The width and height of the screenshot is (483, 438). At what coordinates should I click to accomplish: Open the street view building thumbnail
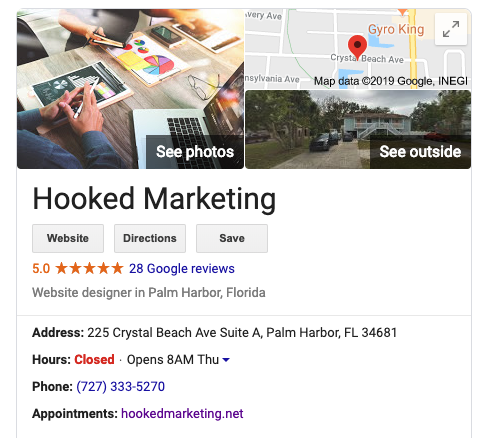coord(358,129)
